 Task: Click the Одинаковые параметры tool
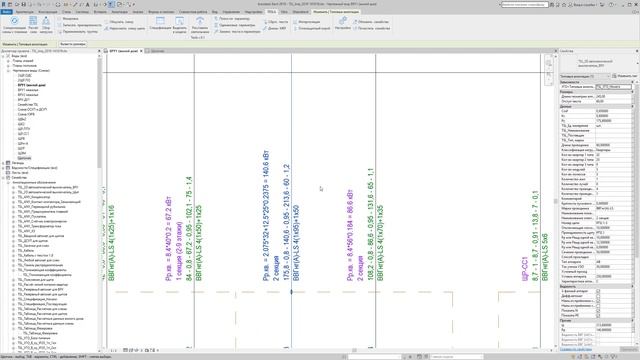(234, 25)
